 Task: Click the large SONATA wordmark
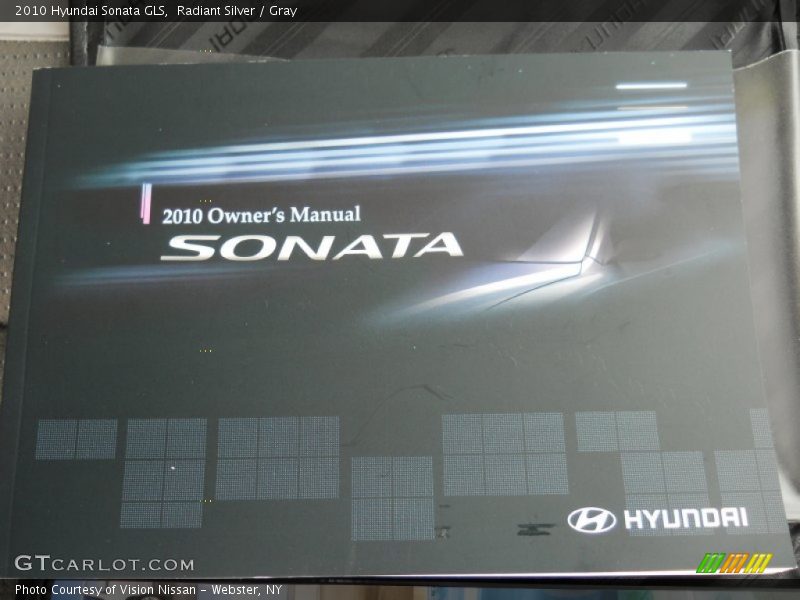[x=312, y=247]
